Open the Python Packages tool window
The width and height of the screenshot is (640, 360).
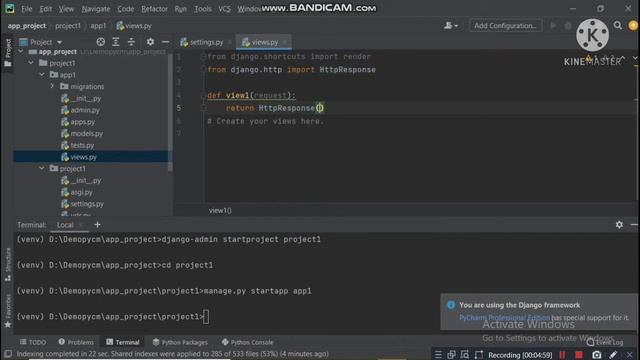(180, 342)
